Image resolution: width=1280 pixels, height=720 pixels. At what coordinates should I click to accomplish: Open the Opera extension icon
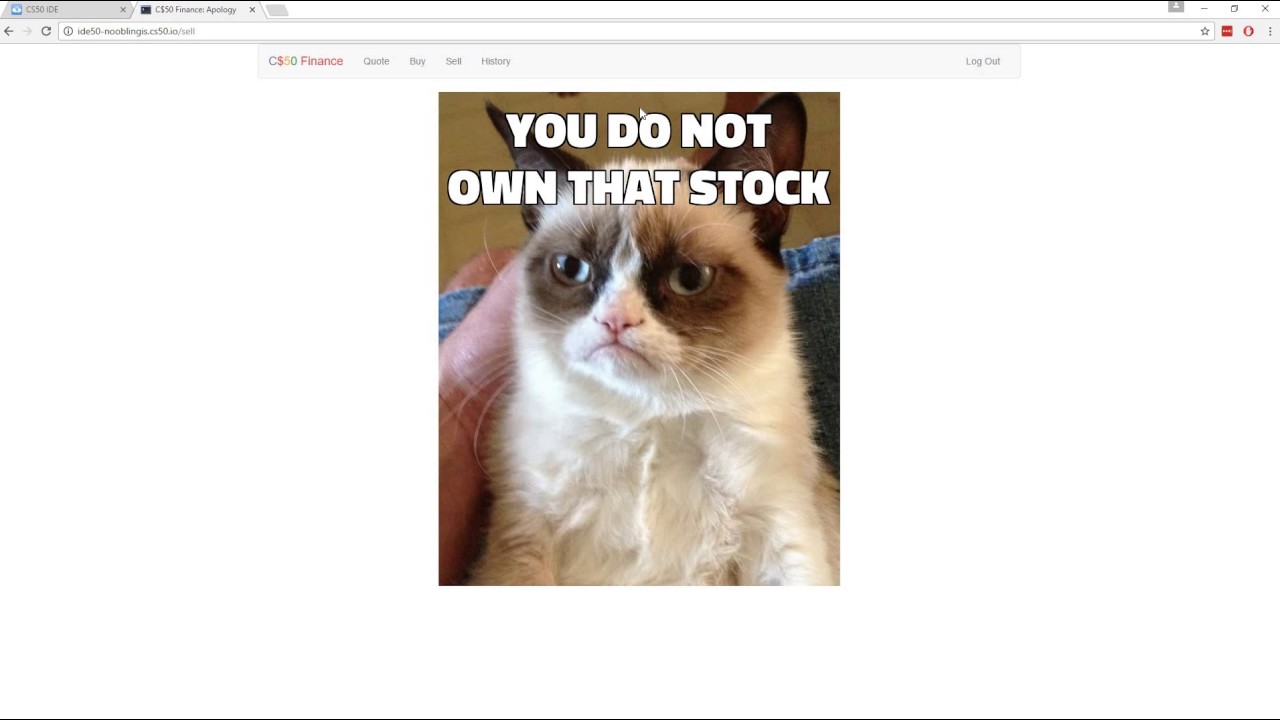(x=1248, y=31)
